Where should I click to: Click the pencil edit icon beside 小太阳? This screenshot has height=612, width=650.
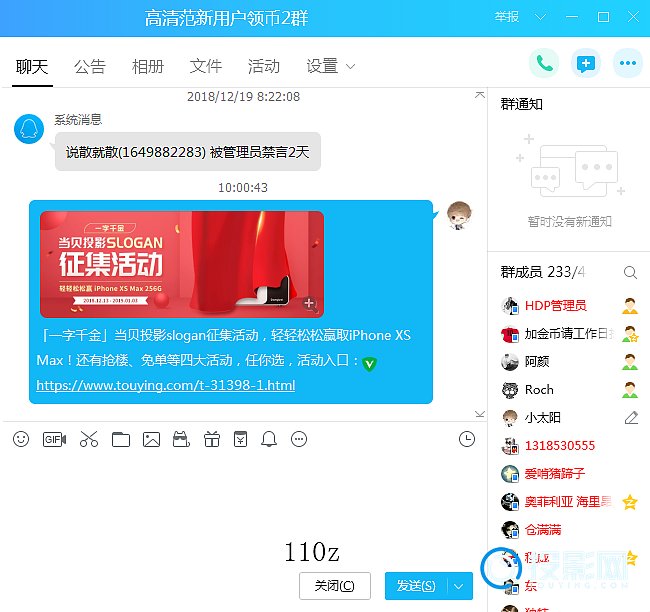coord(631,418)
